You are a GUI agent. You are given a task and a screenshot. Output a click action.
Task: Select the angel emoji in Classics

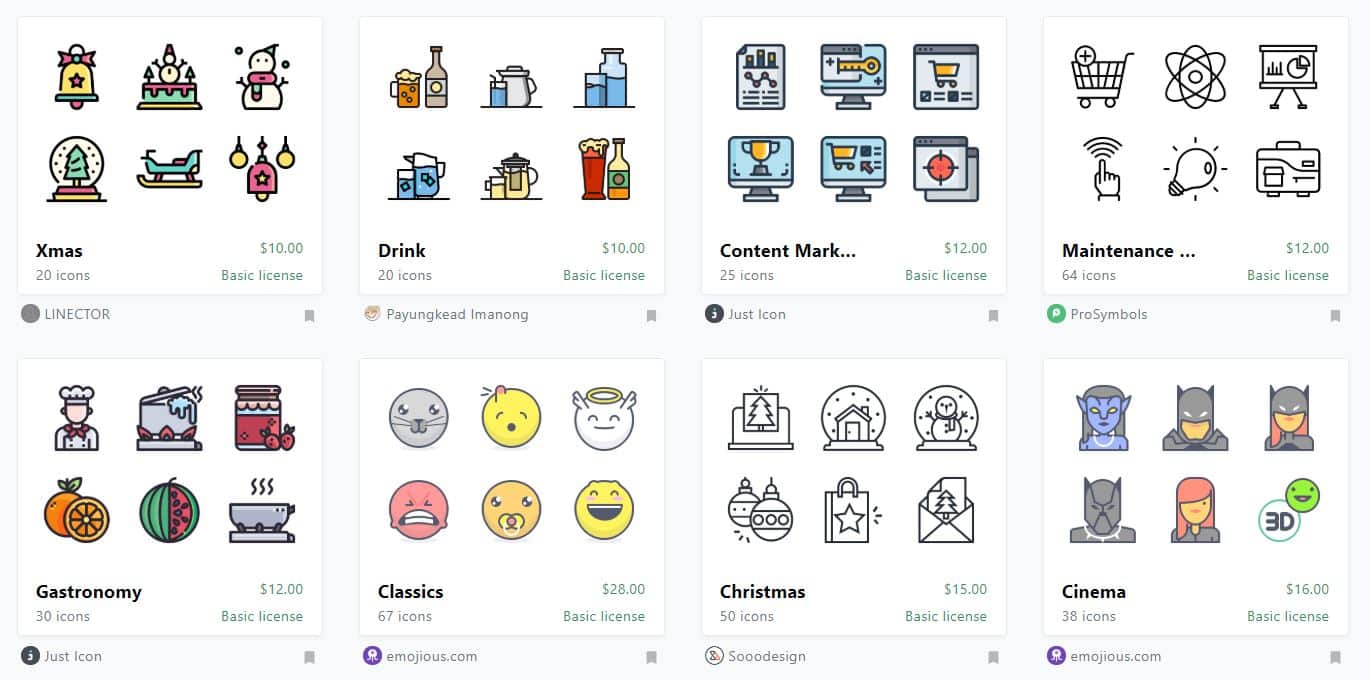click(605, 418)
